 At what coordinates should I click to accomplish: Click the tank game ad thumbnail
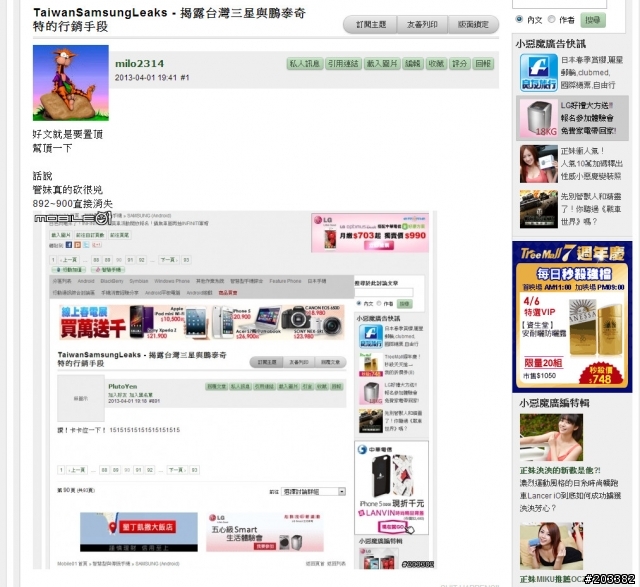pos(539,209)
